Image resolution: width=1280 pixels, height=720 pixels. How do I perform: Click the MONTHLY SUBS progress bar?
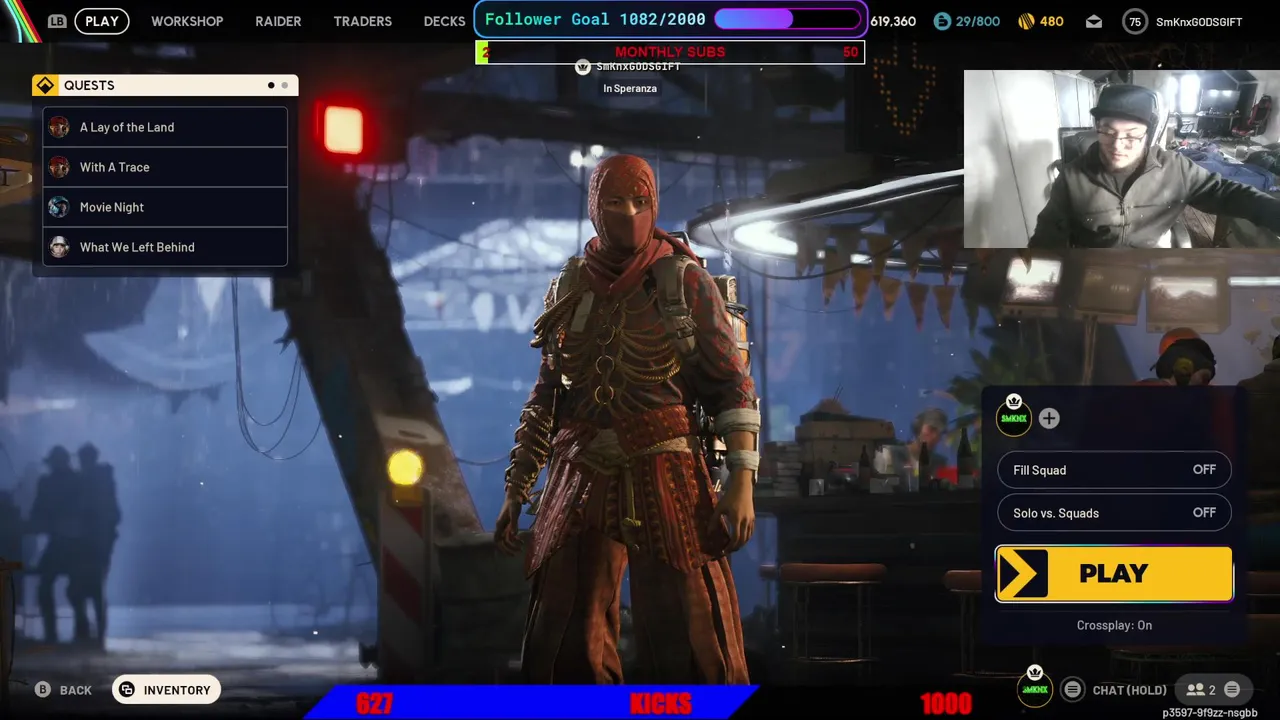click(670, 52)
